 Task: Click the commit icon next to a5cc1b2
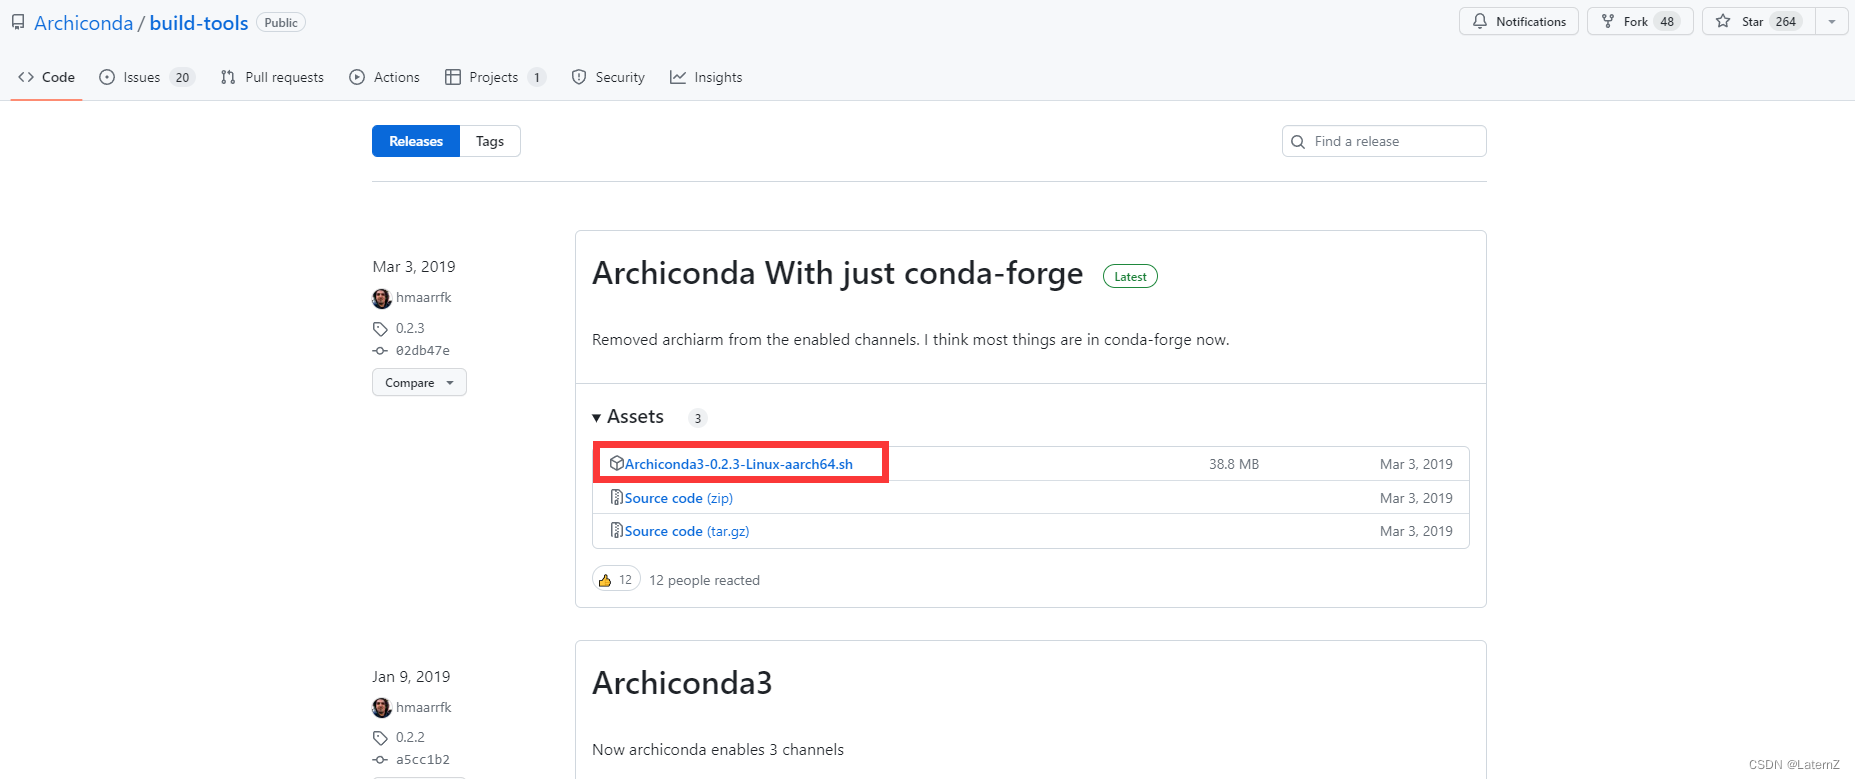[380, 760]
